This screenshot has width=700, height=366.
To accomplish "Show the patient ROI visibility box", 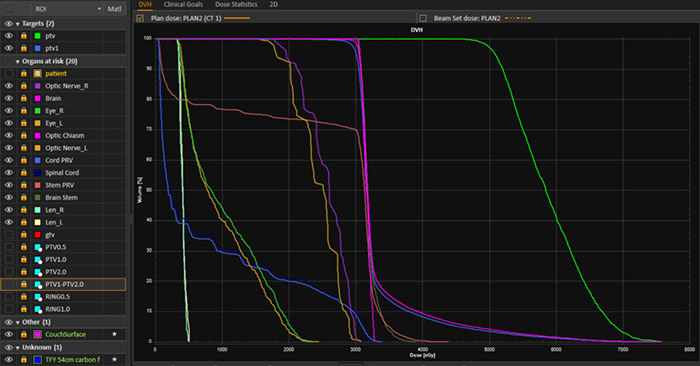I will (9, 73).
